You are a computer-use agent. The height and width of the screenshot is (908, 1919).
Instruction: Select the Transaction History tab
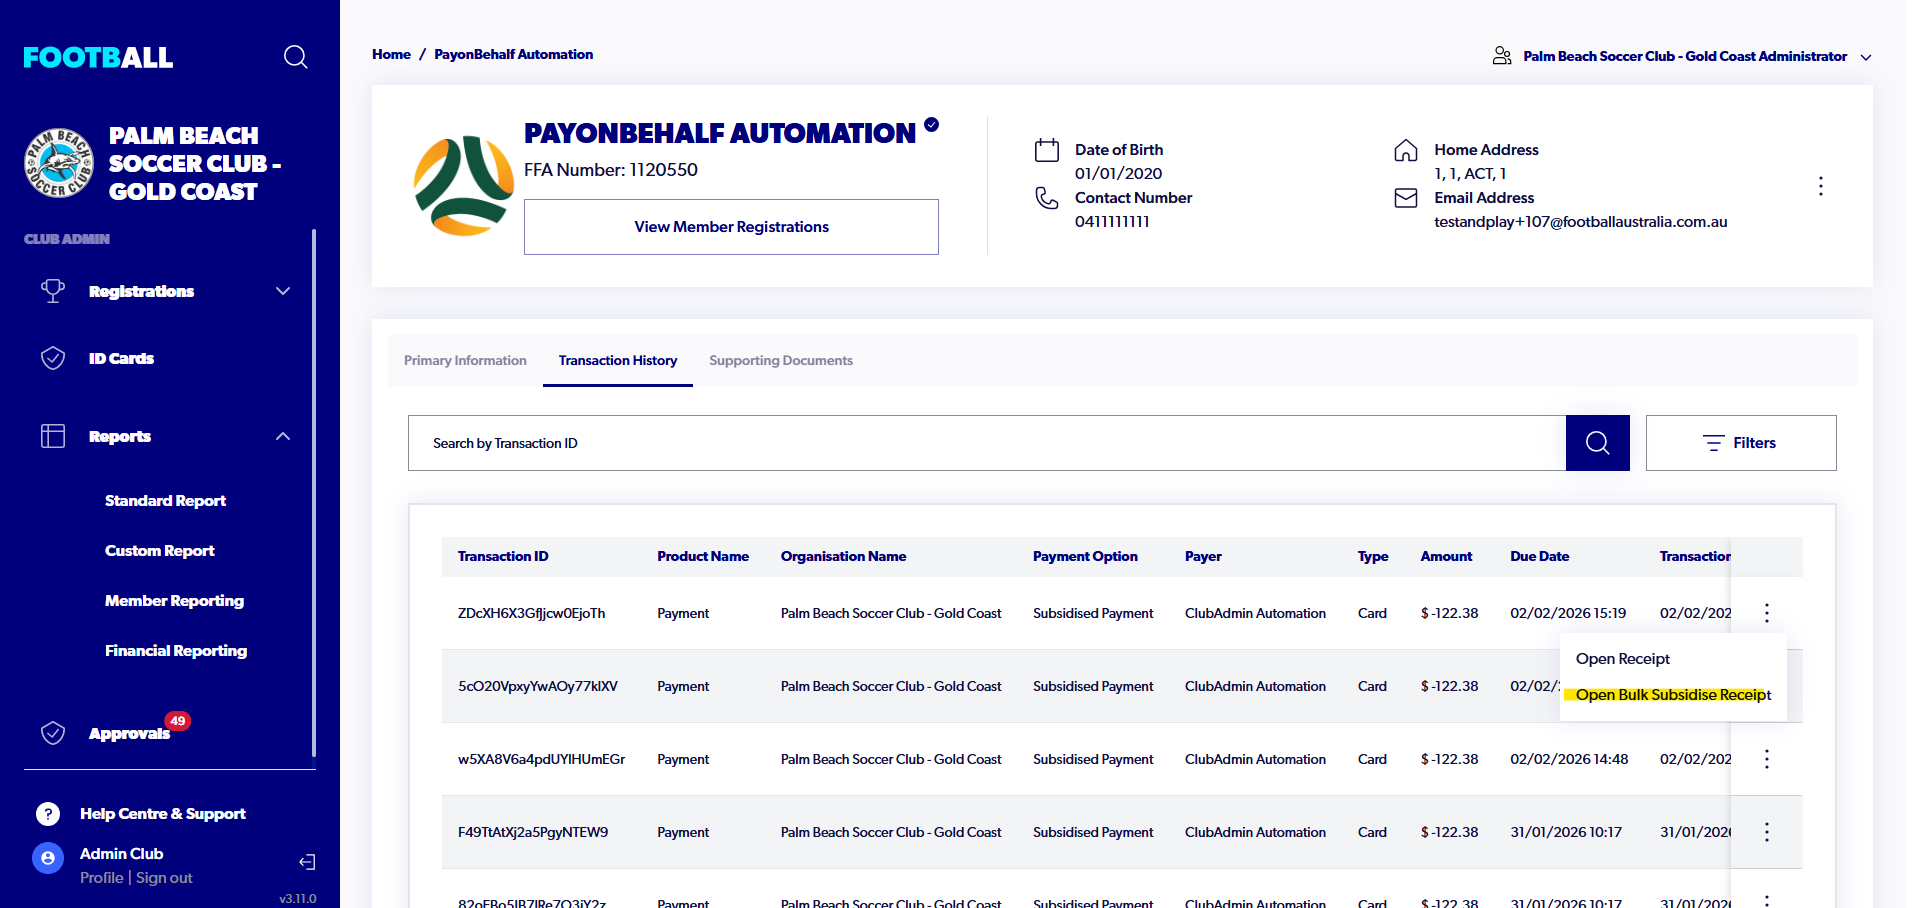(x=618, y=360)
